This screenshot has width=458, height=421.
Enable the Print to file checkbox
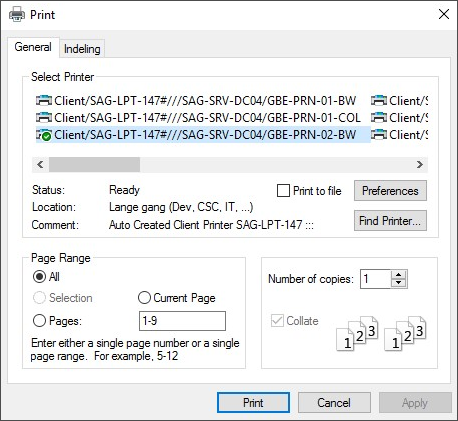pyautogui.click(x=283, y=191)
